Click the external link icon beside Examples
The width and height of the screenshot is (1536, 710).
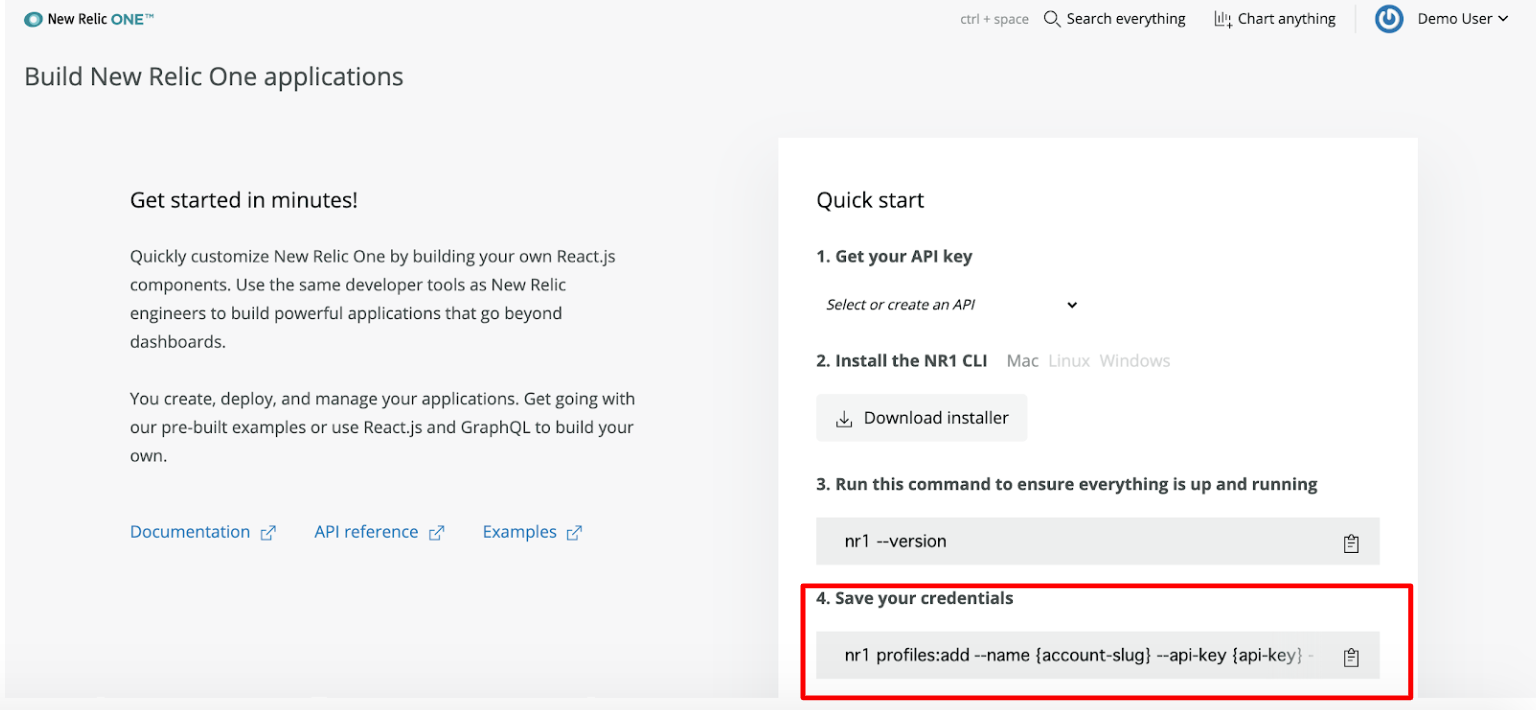pyautogui.click(x=574, y=533)
